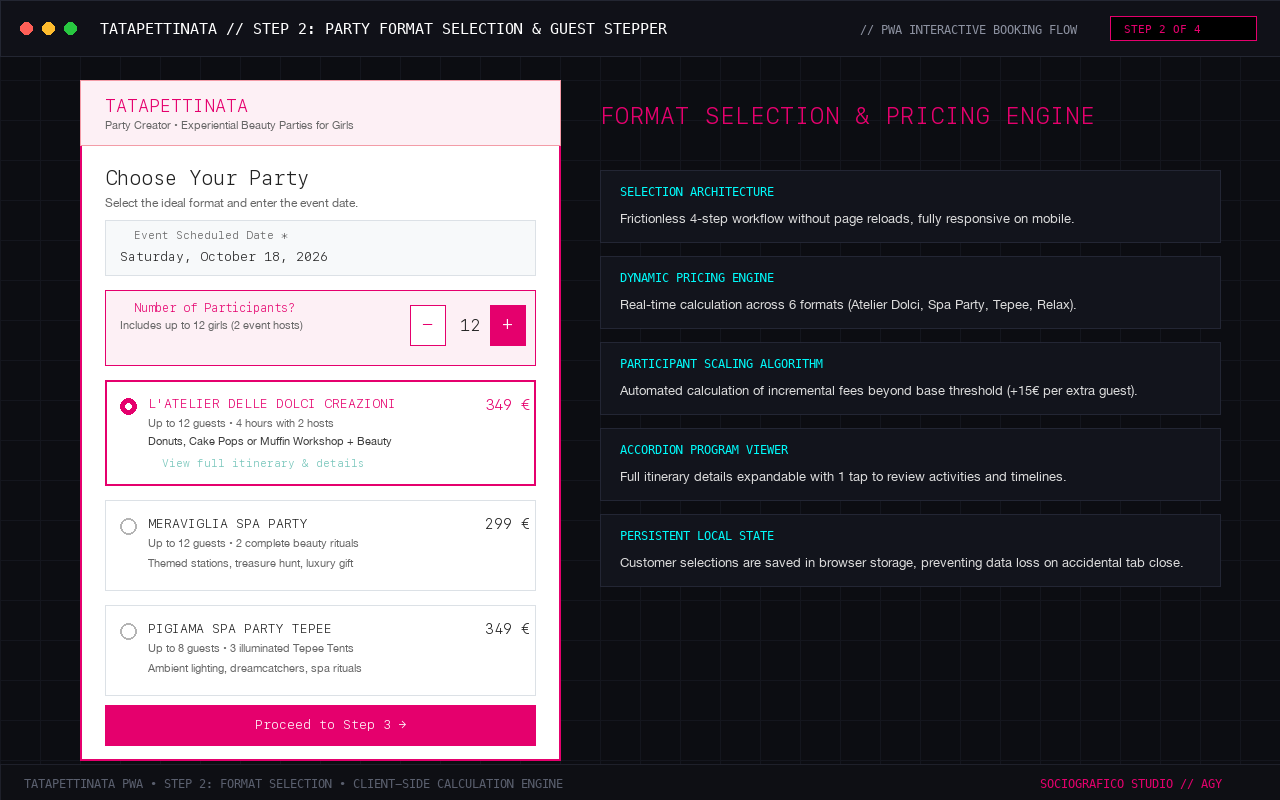Click the 349 € price on Atelier card

508,405
